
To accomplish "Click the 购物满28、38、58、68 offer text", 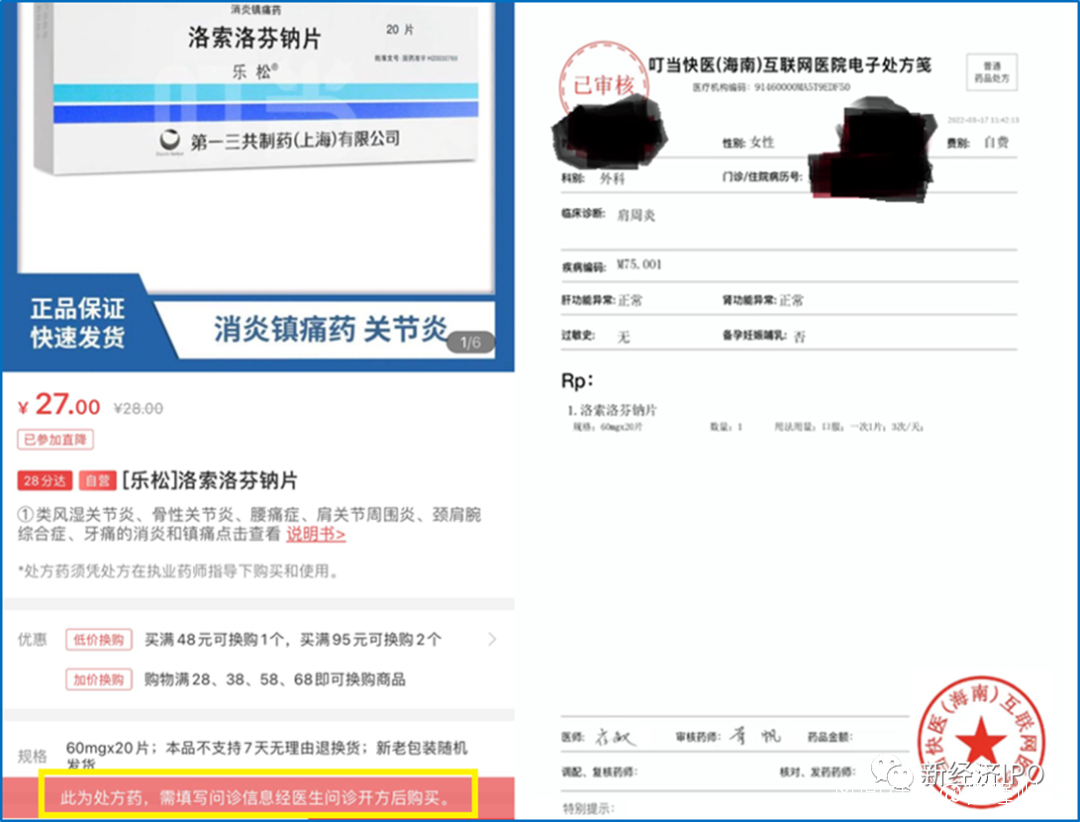I will coord(275,679).
